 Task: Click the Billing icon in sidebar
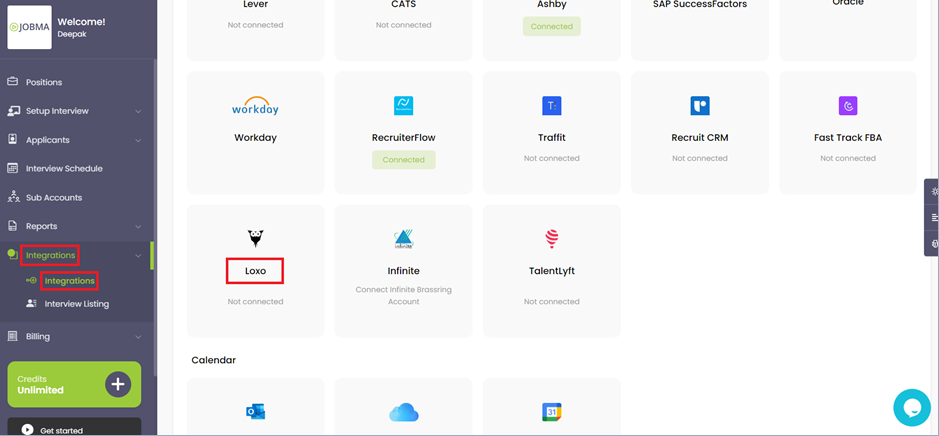(13, 336)
